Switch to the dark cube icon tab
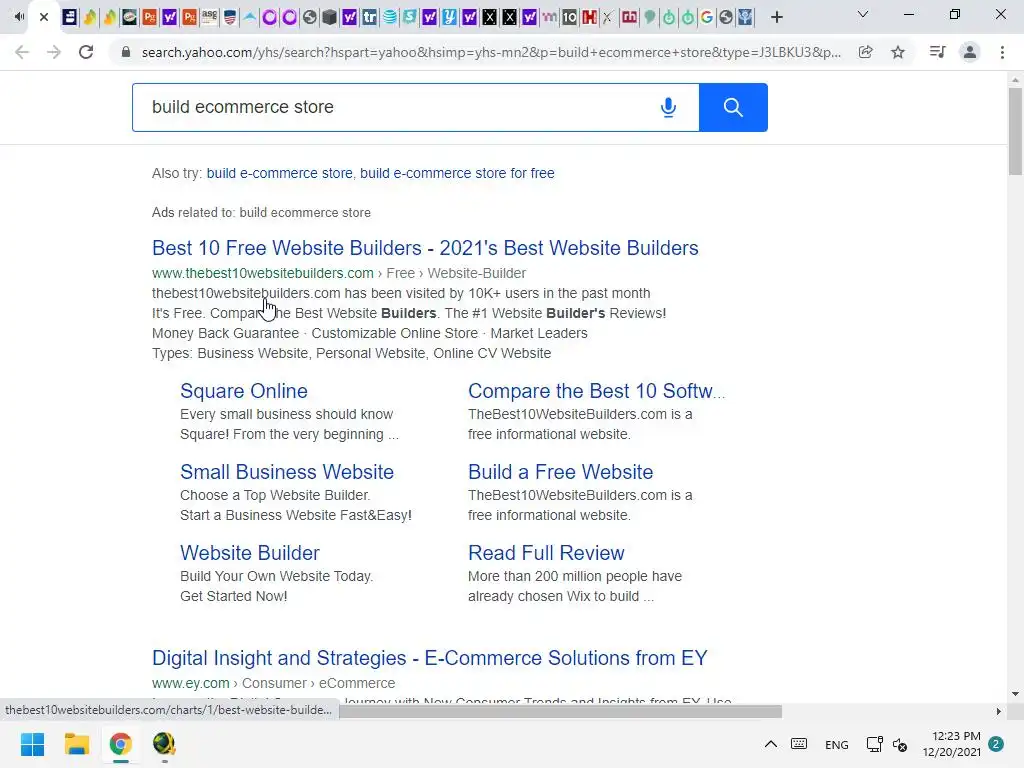1024x768 pixels. point(329,17)
